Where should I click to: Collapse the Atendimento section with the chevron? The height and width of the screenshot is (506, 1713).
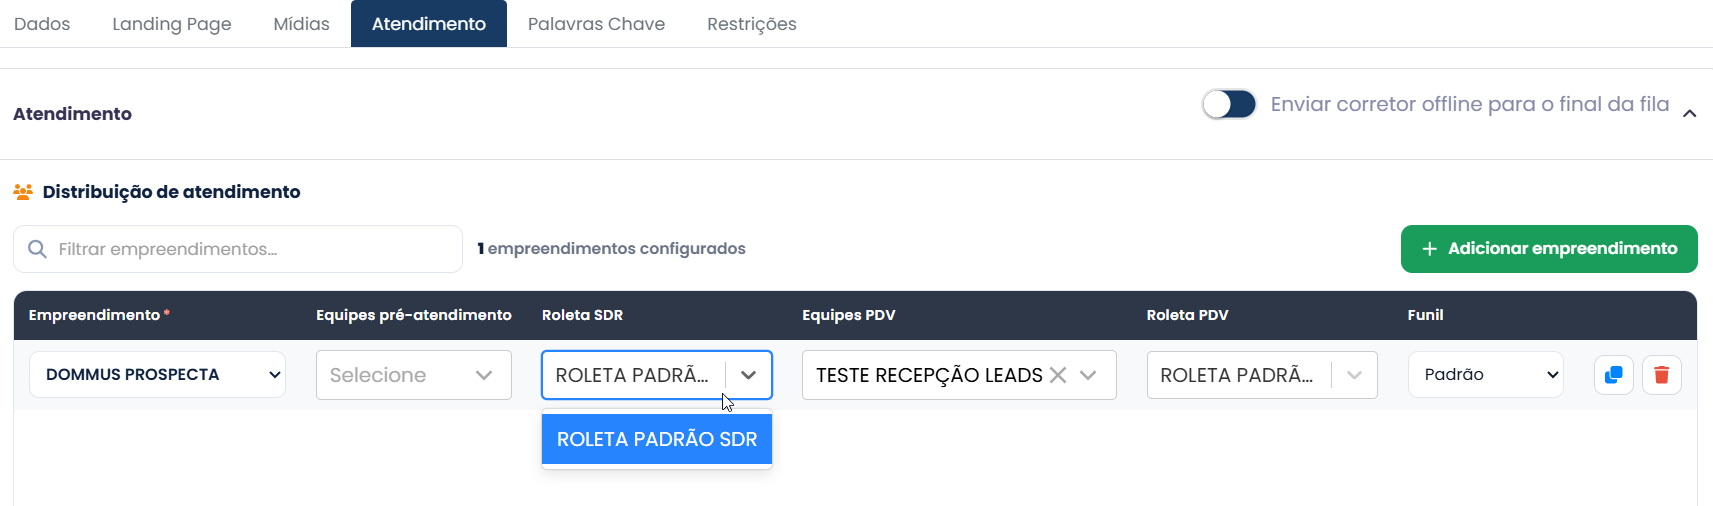tap(1689, 113)
